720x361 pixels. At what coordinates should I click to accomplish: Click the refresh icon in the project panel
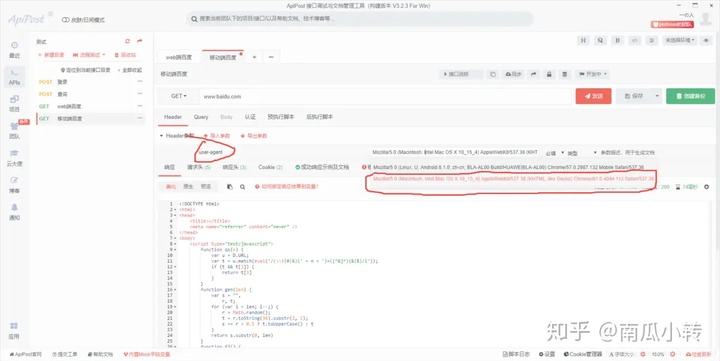click(x=128, y=41)
